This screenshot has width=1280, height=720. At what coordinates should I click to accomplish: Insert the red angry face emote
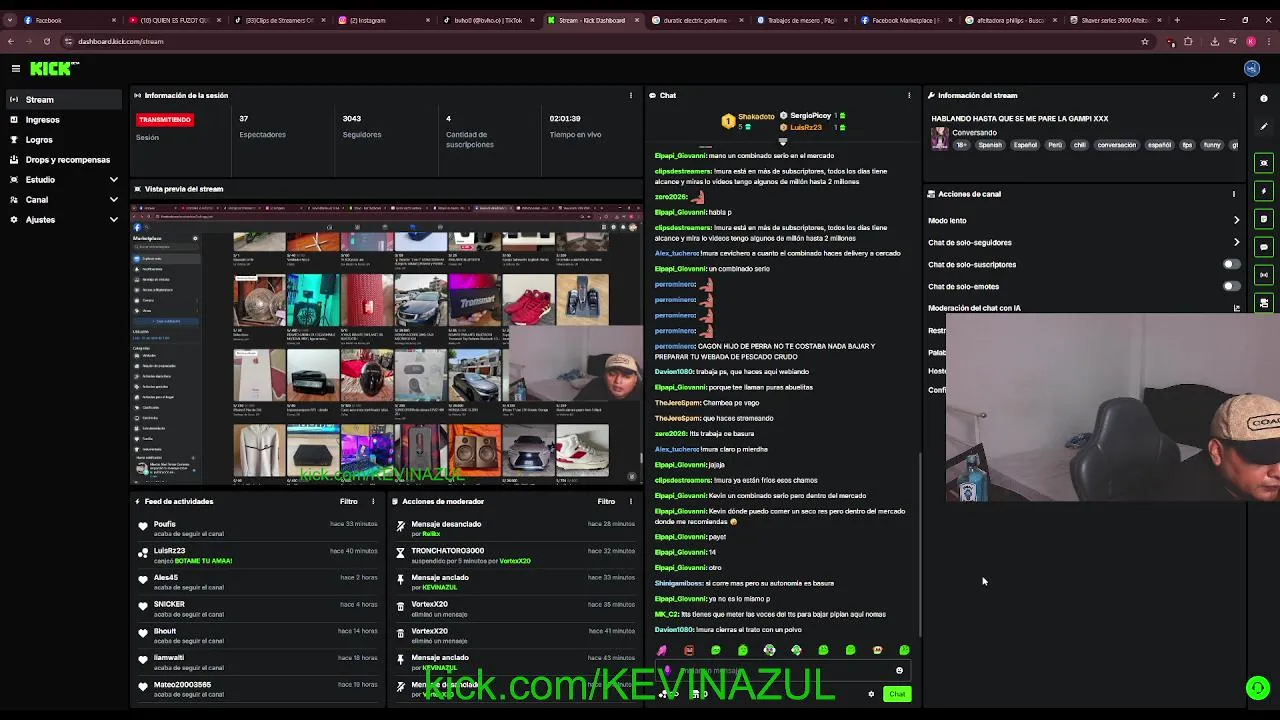pos(688,650)
